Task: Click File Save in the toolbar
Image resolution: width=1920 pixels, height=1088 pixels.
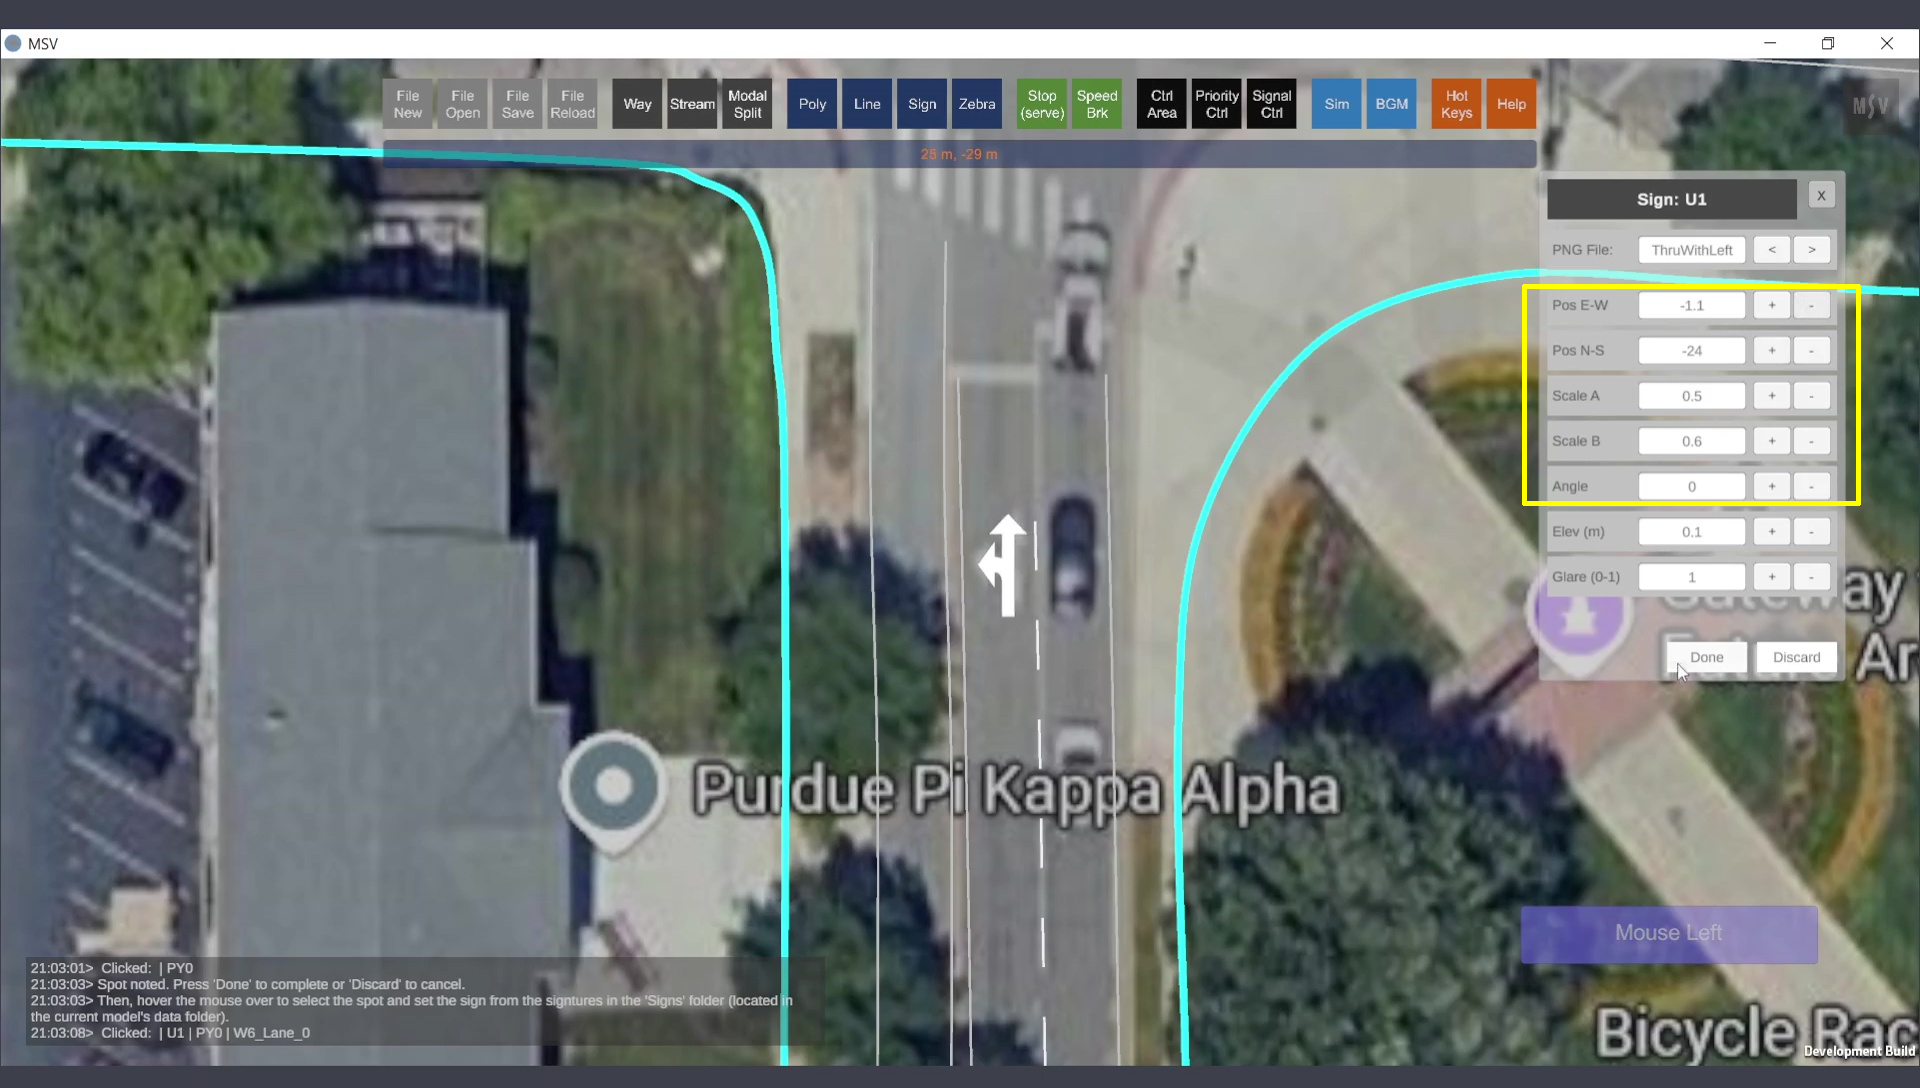Action: click(517, 104)
